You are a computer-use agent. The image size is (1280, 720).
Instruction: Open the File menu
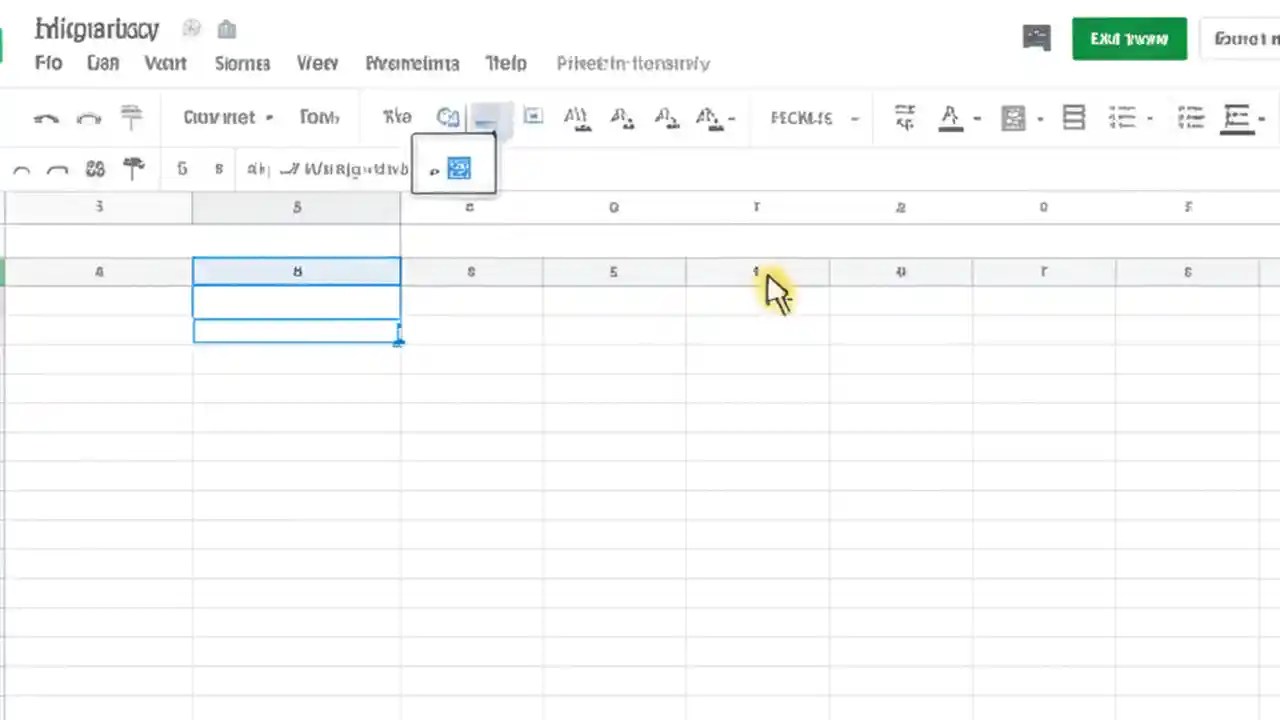(x=48, y=63)
